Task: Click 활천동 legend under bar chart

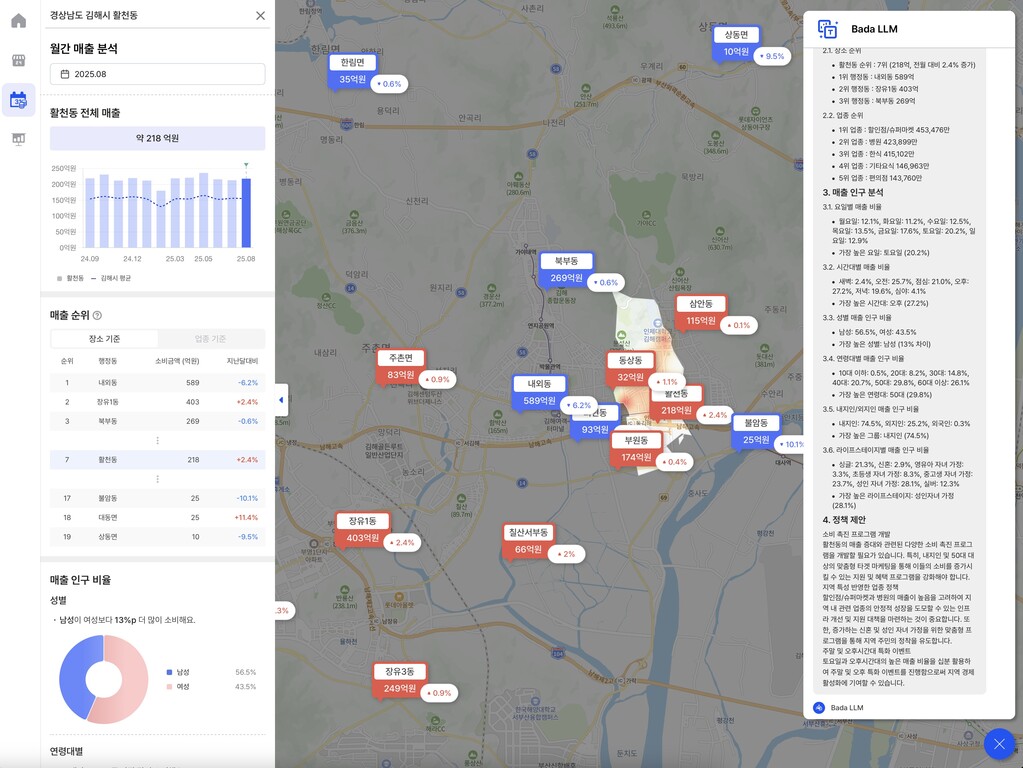Action: tap(70, 278)
